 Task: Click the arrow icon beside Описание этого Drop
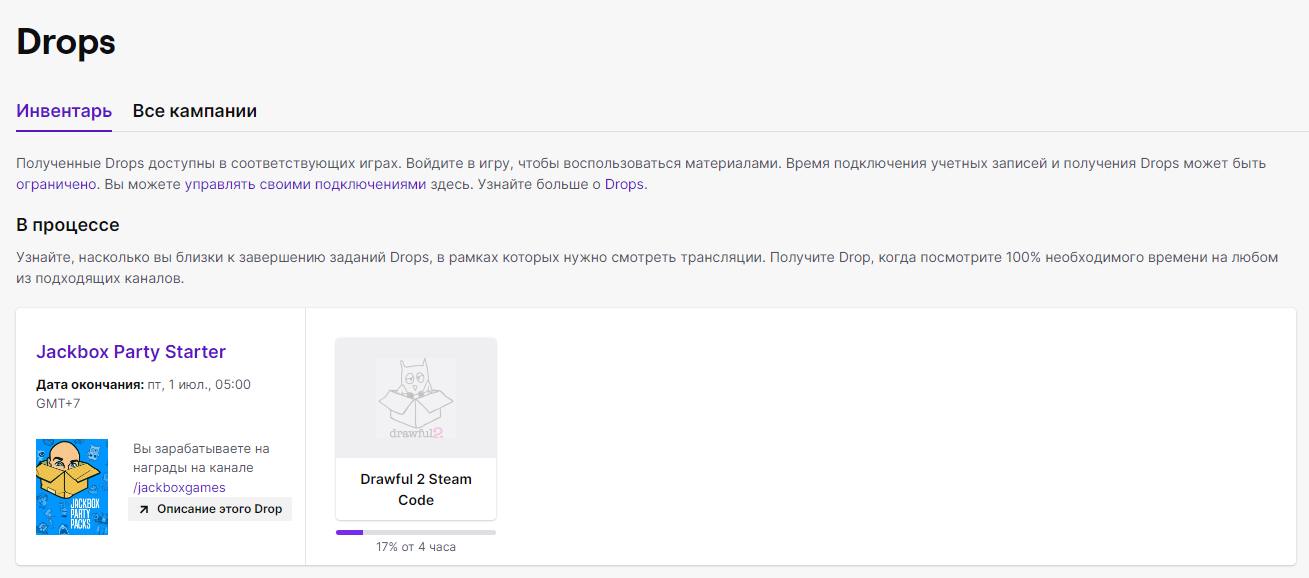click(x=144, y=509)
